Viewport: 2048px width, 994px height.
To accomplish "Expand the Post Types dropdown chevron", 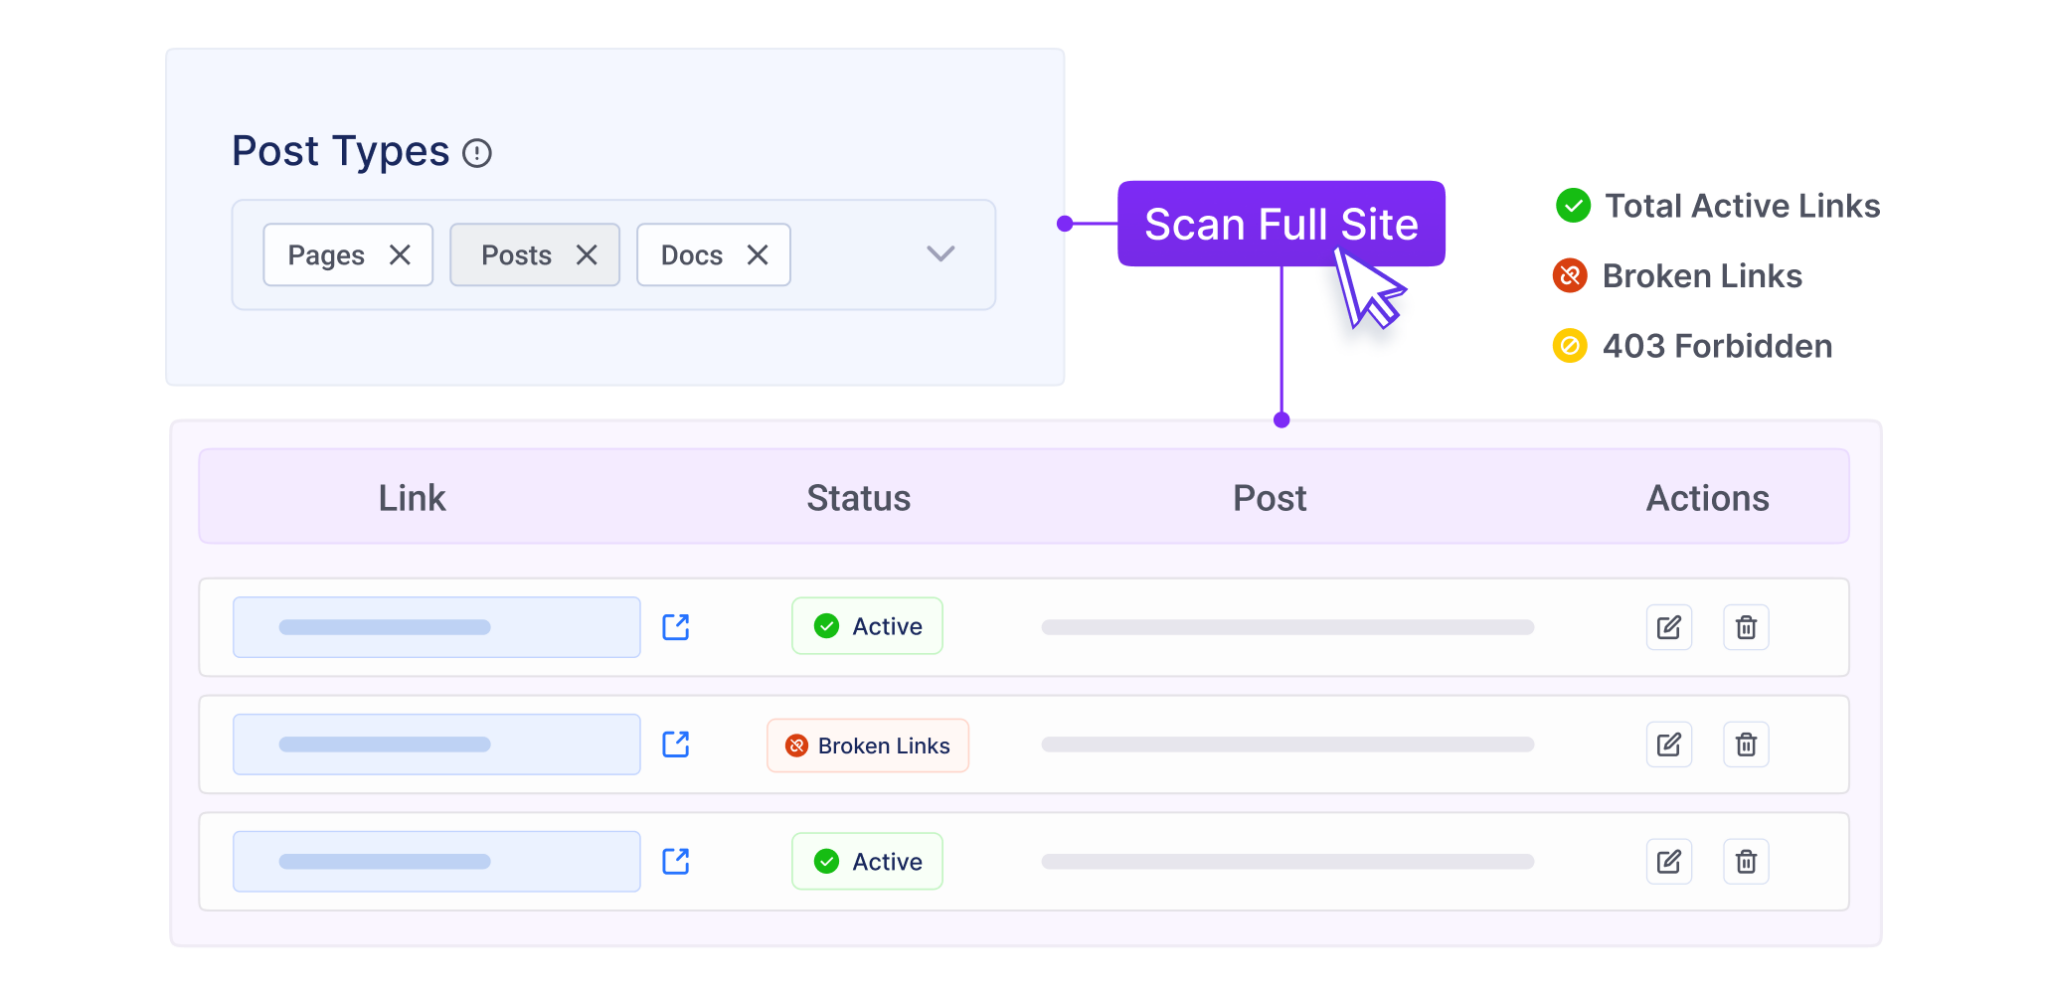I will click(939, 255).
